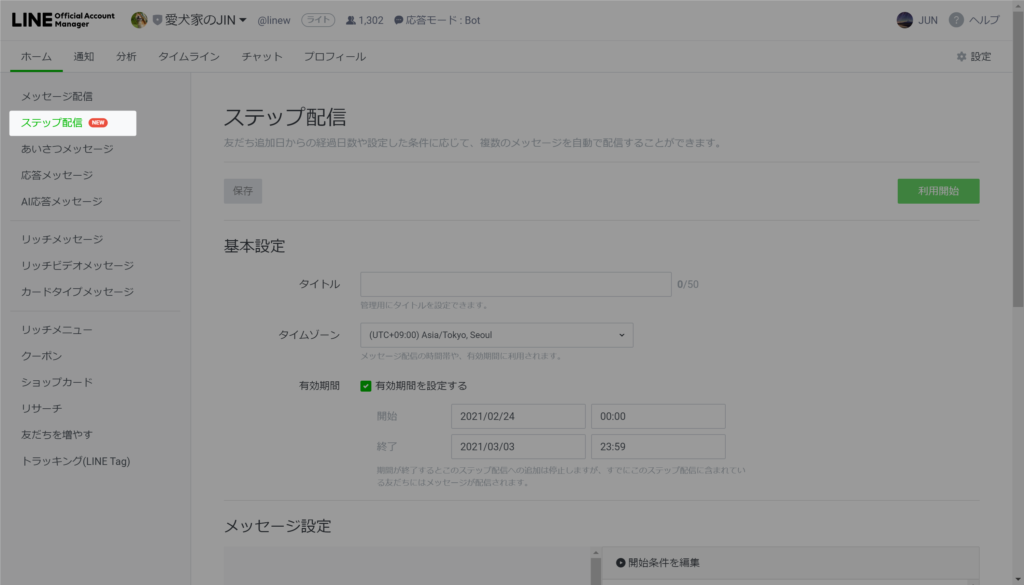Open 設定 via the gear icon
Screen dimensions: 1024x585
tap(962, 57)
